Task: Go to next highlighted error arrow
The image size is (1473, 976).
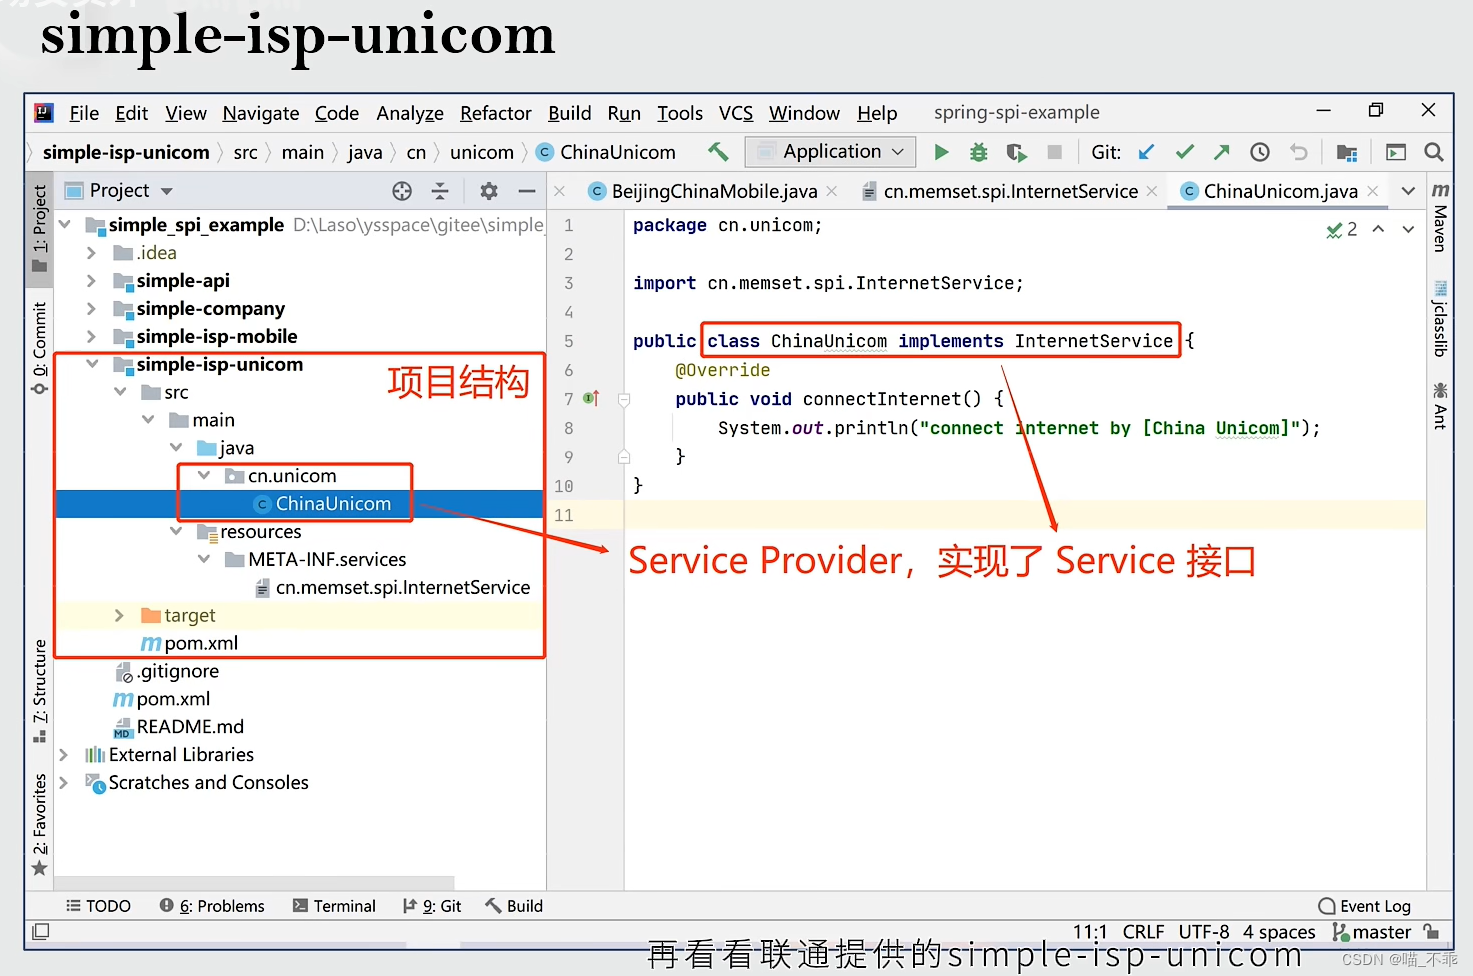Action: (x=1408, y=229)
